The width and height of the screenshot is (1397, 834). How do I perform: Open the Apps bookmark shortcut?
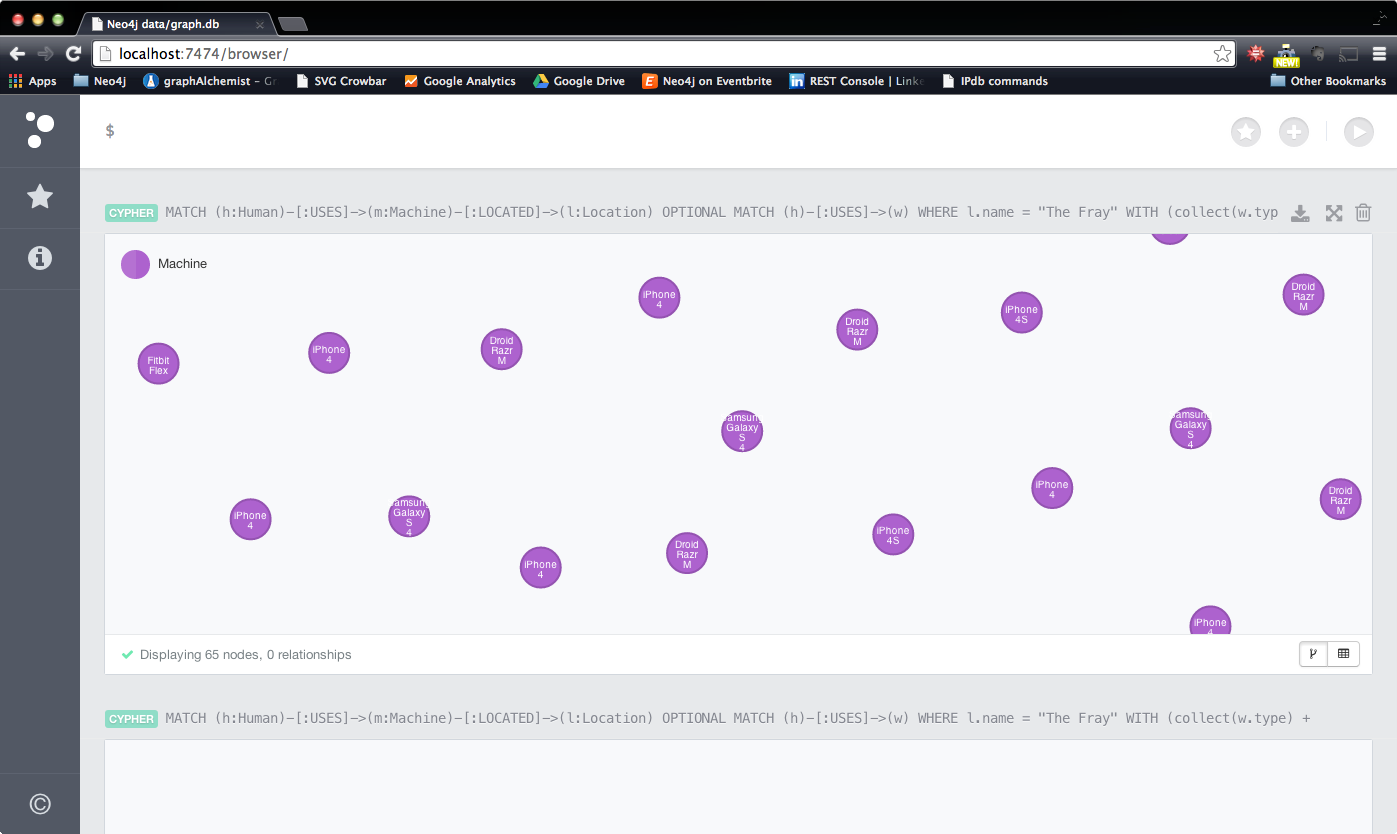coord(33,81)
